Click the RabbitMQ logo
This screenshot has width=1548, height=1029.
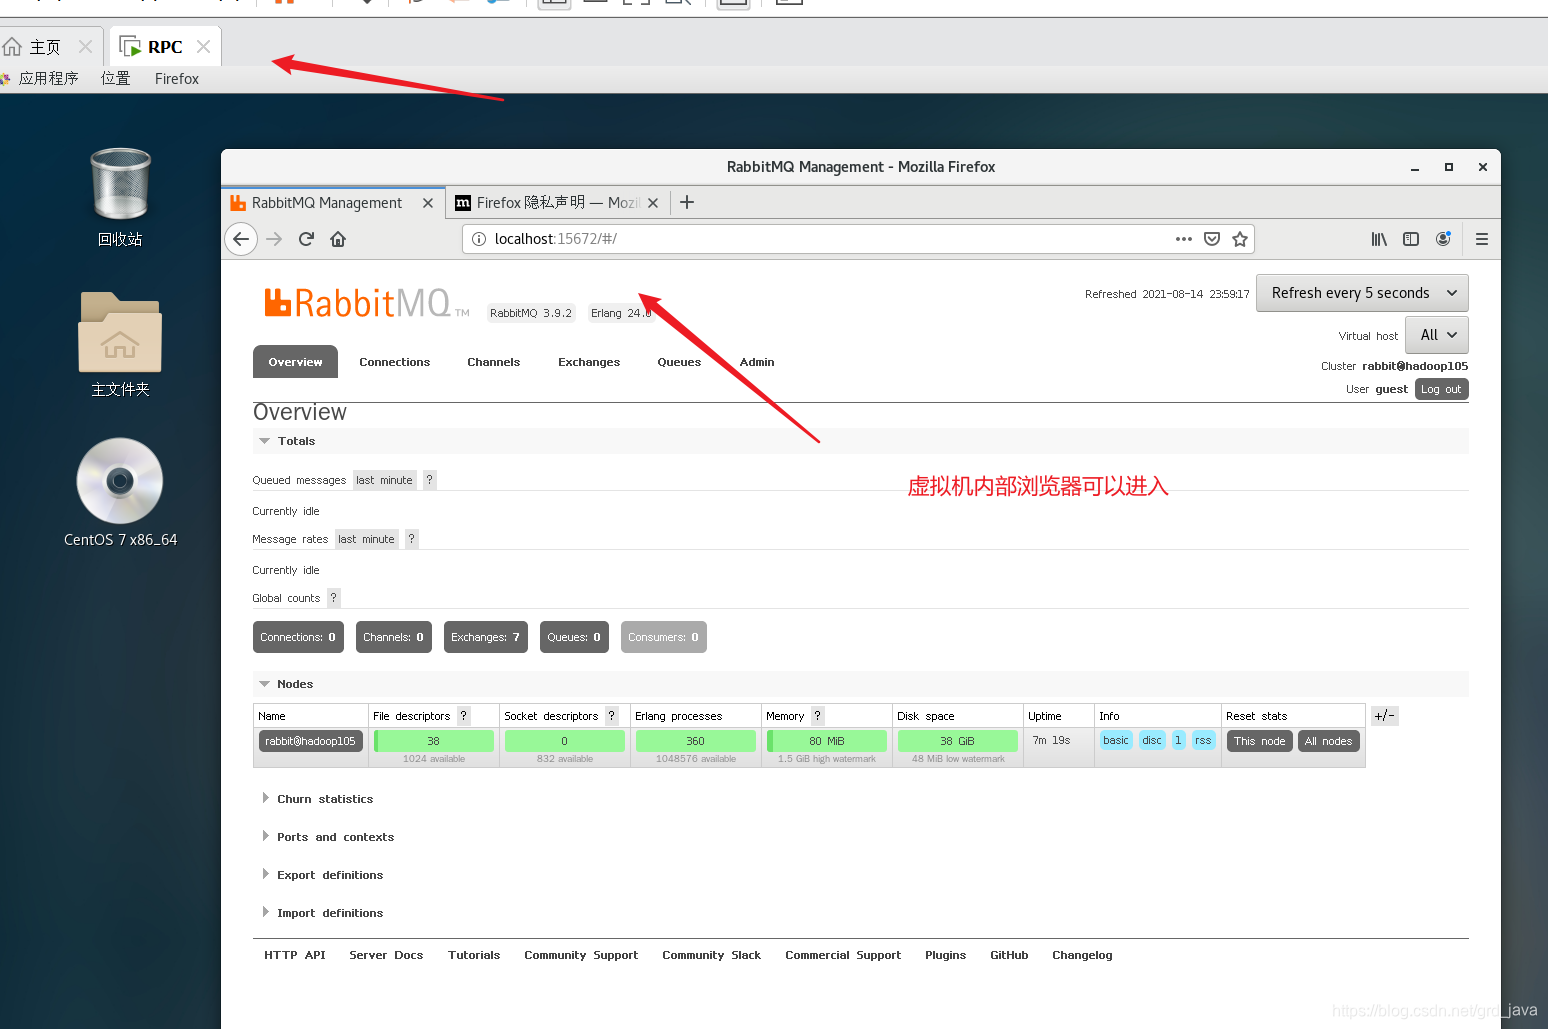(367, 302)
